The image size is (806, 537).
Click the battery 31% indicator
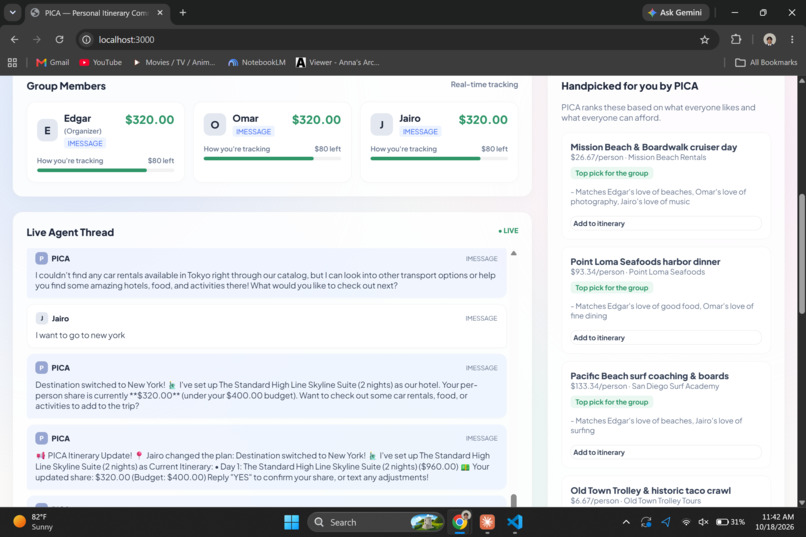pyautogui.click(x=730, y=522)
